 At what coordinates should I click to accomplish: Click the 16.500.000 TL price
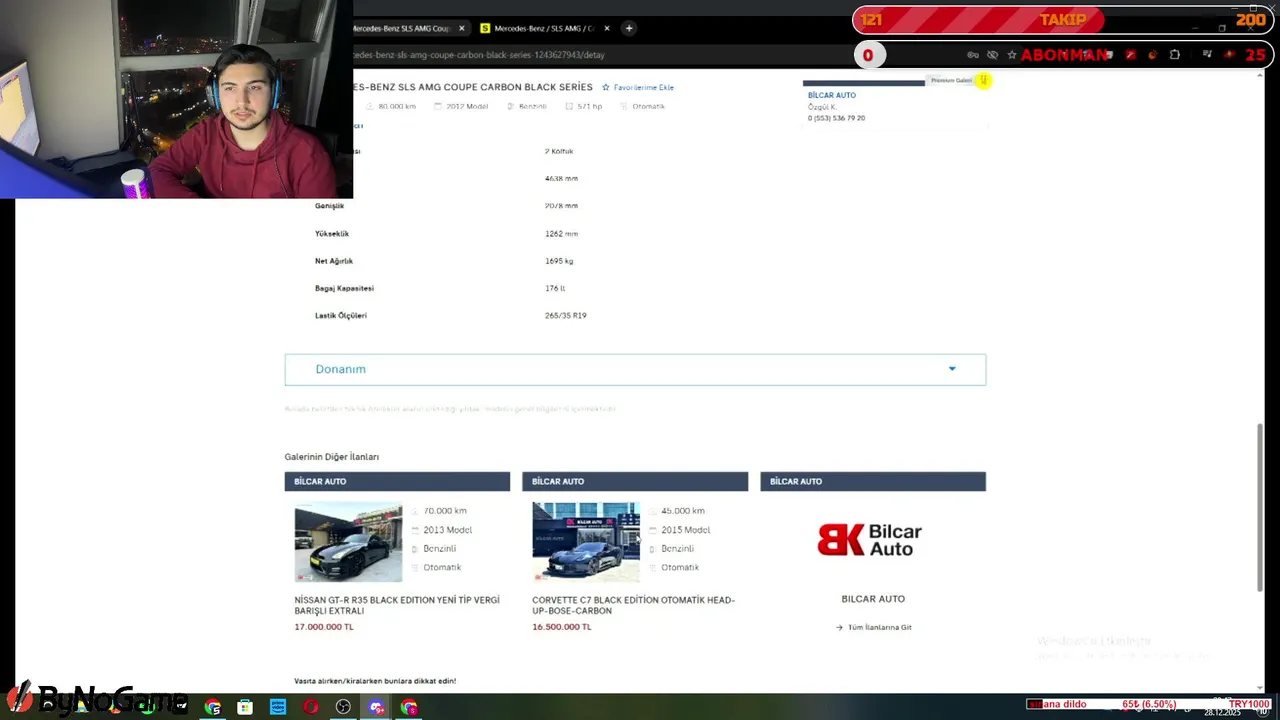[562, 627]
